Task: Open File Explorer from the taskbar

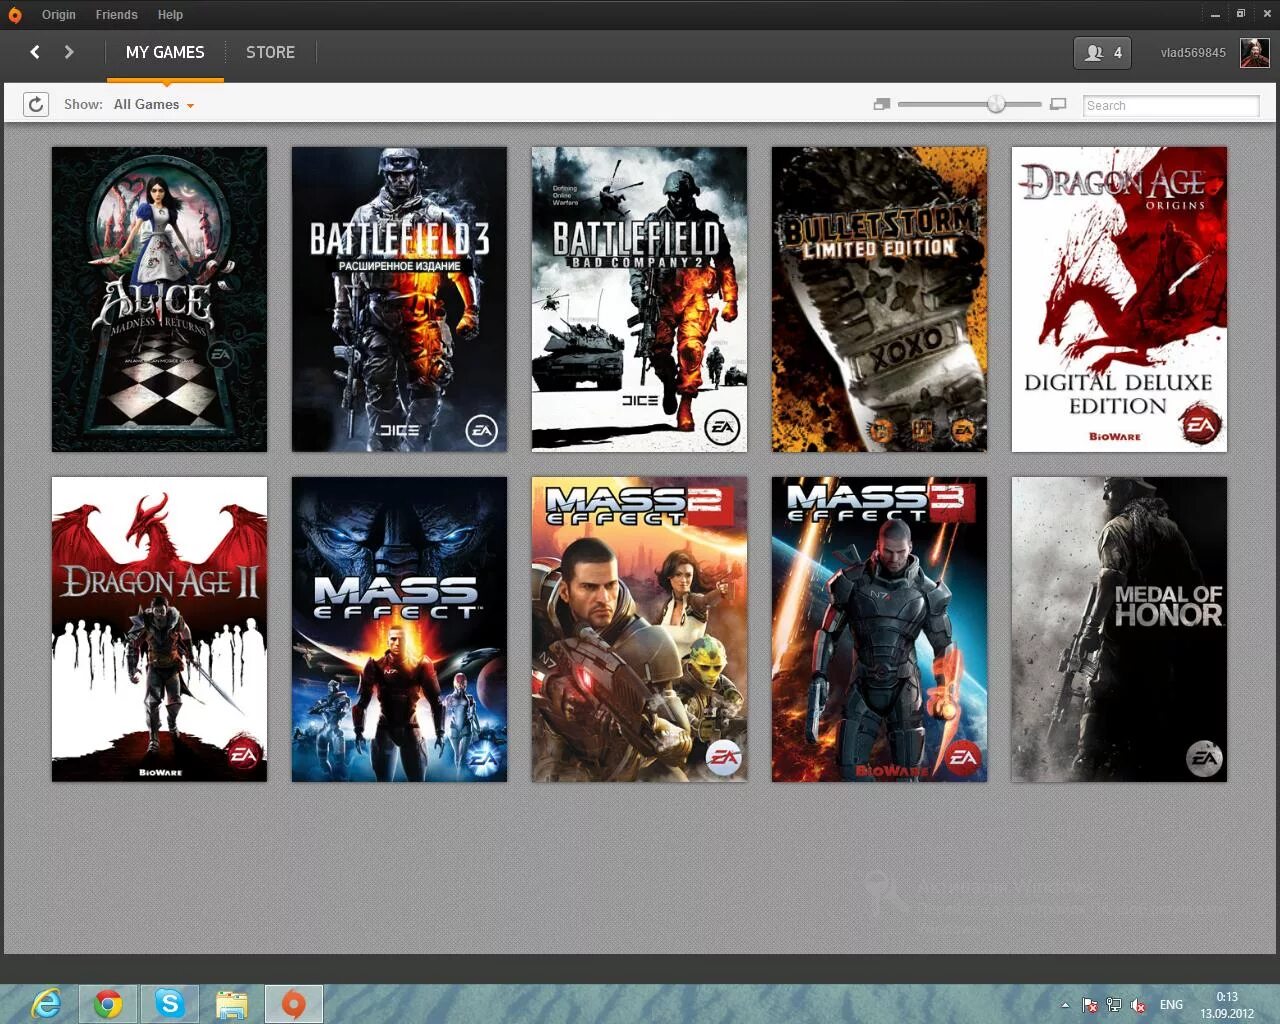Action: tap(232, 1004)
